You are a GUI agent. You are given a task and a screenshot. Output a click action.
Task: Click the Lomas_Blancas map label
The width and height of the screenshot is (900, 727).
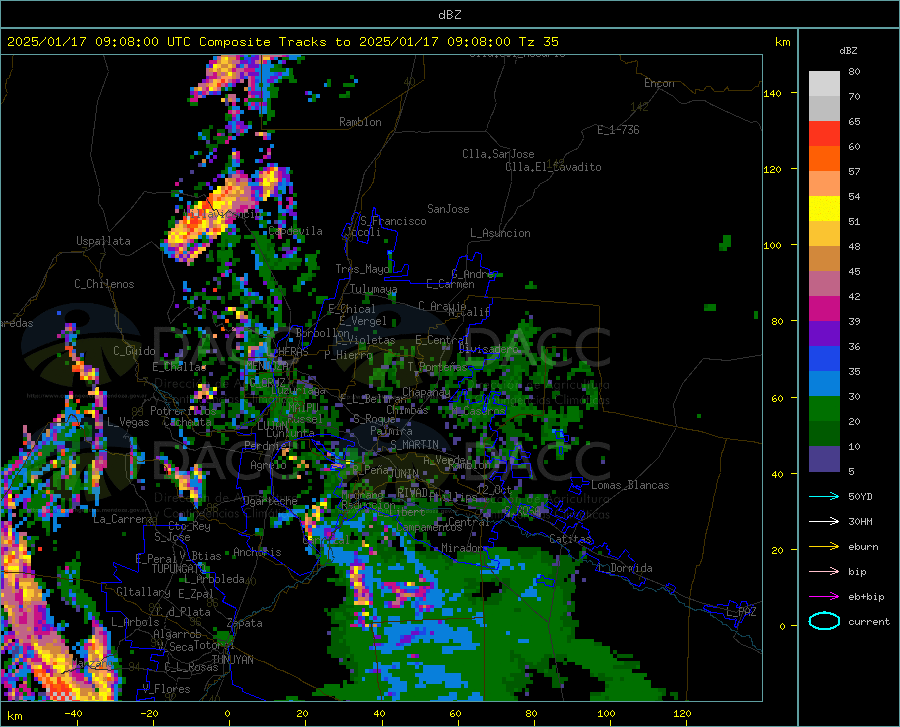[x=630, y=485]
